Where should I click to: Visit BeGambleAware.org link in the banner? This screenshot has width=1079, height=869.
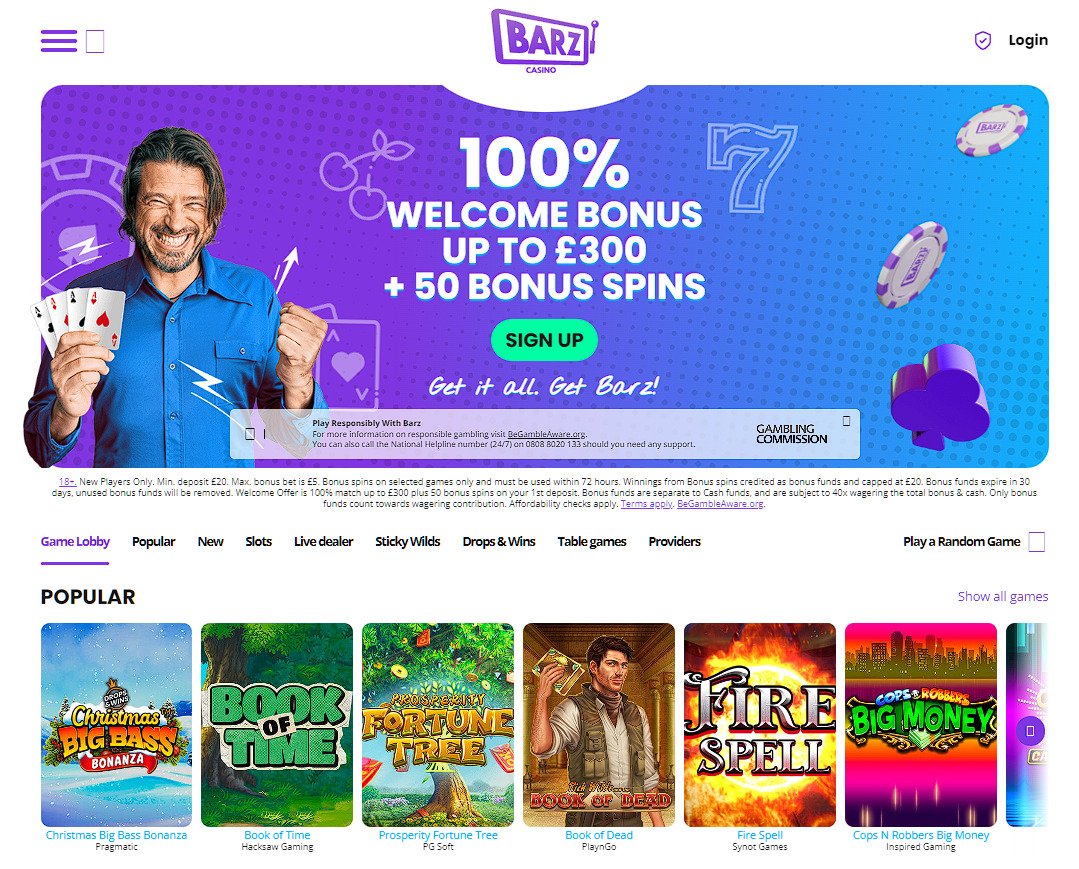click(x=546, y=434)
